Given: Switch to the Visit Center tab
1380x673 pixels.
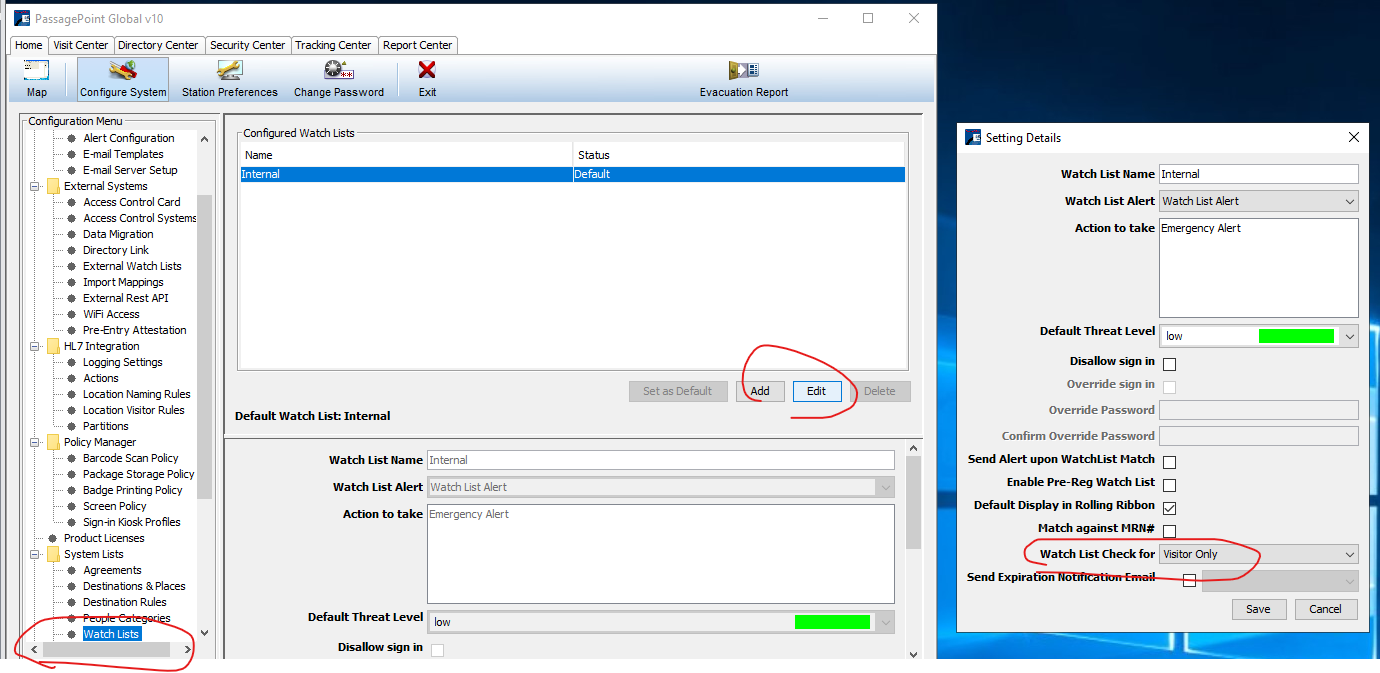Looking at the screenshot, I should pyautogui.click(x=81, y=45).
